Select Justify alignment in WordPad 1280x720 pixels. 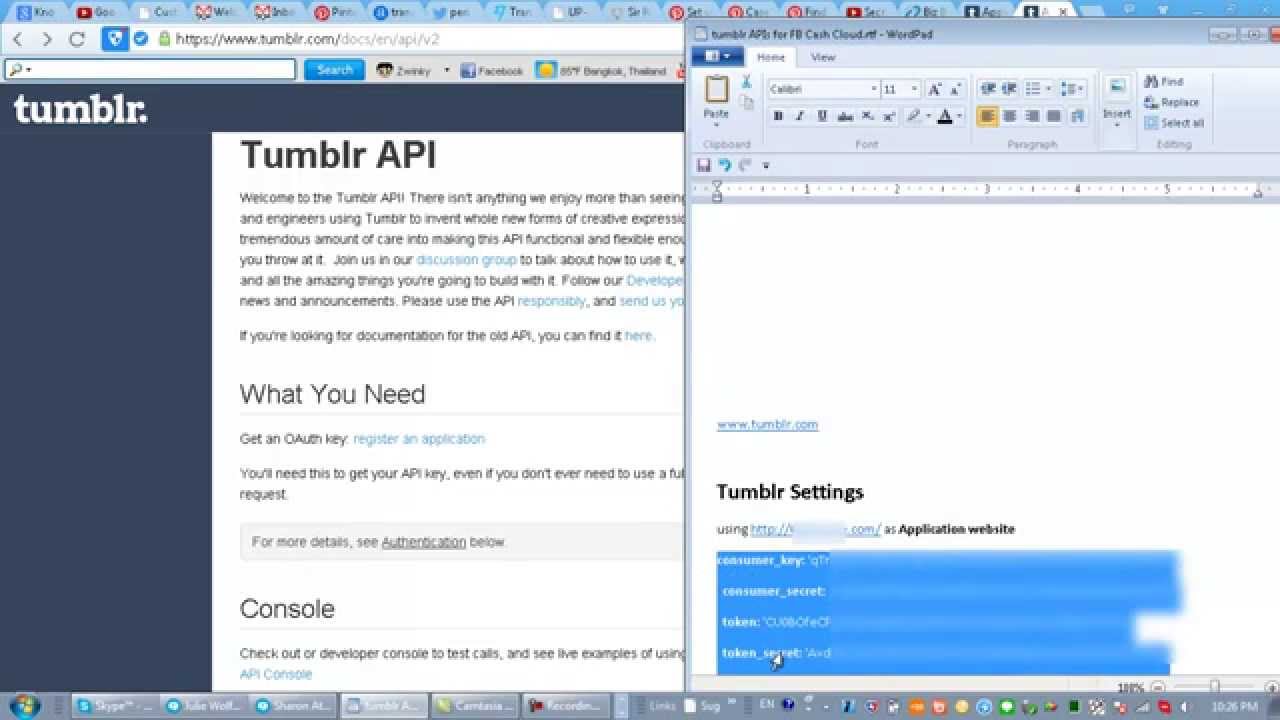[x=1053, y=116]
